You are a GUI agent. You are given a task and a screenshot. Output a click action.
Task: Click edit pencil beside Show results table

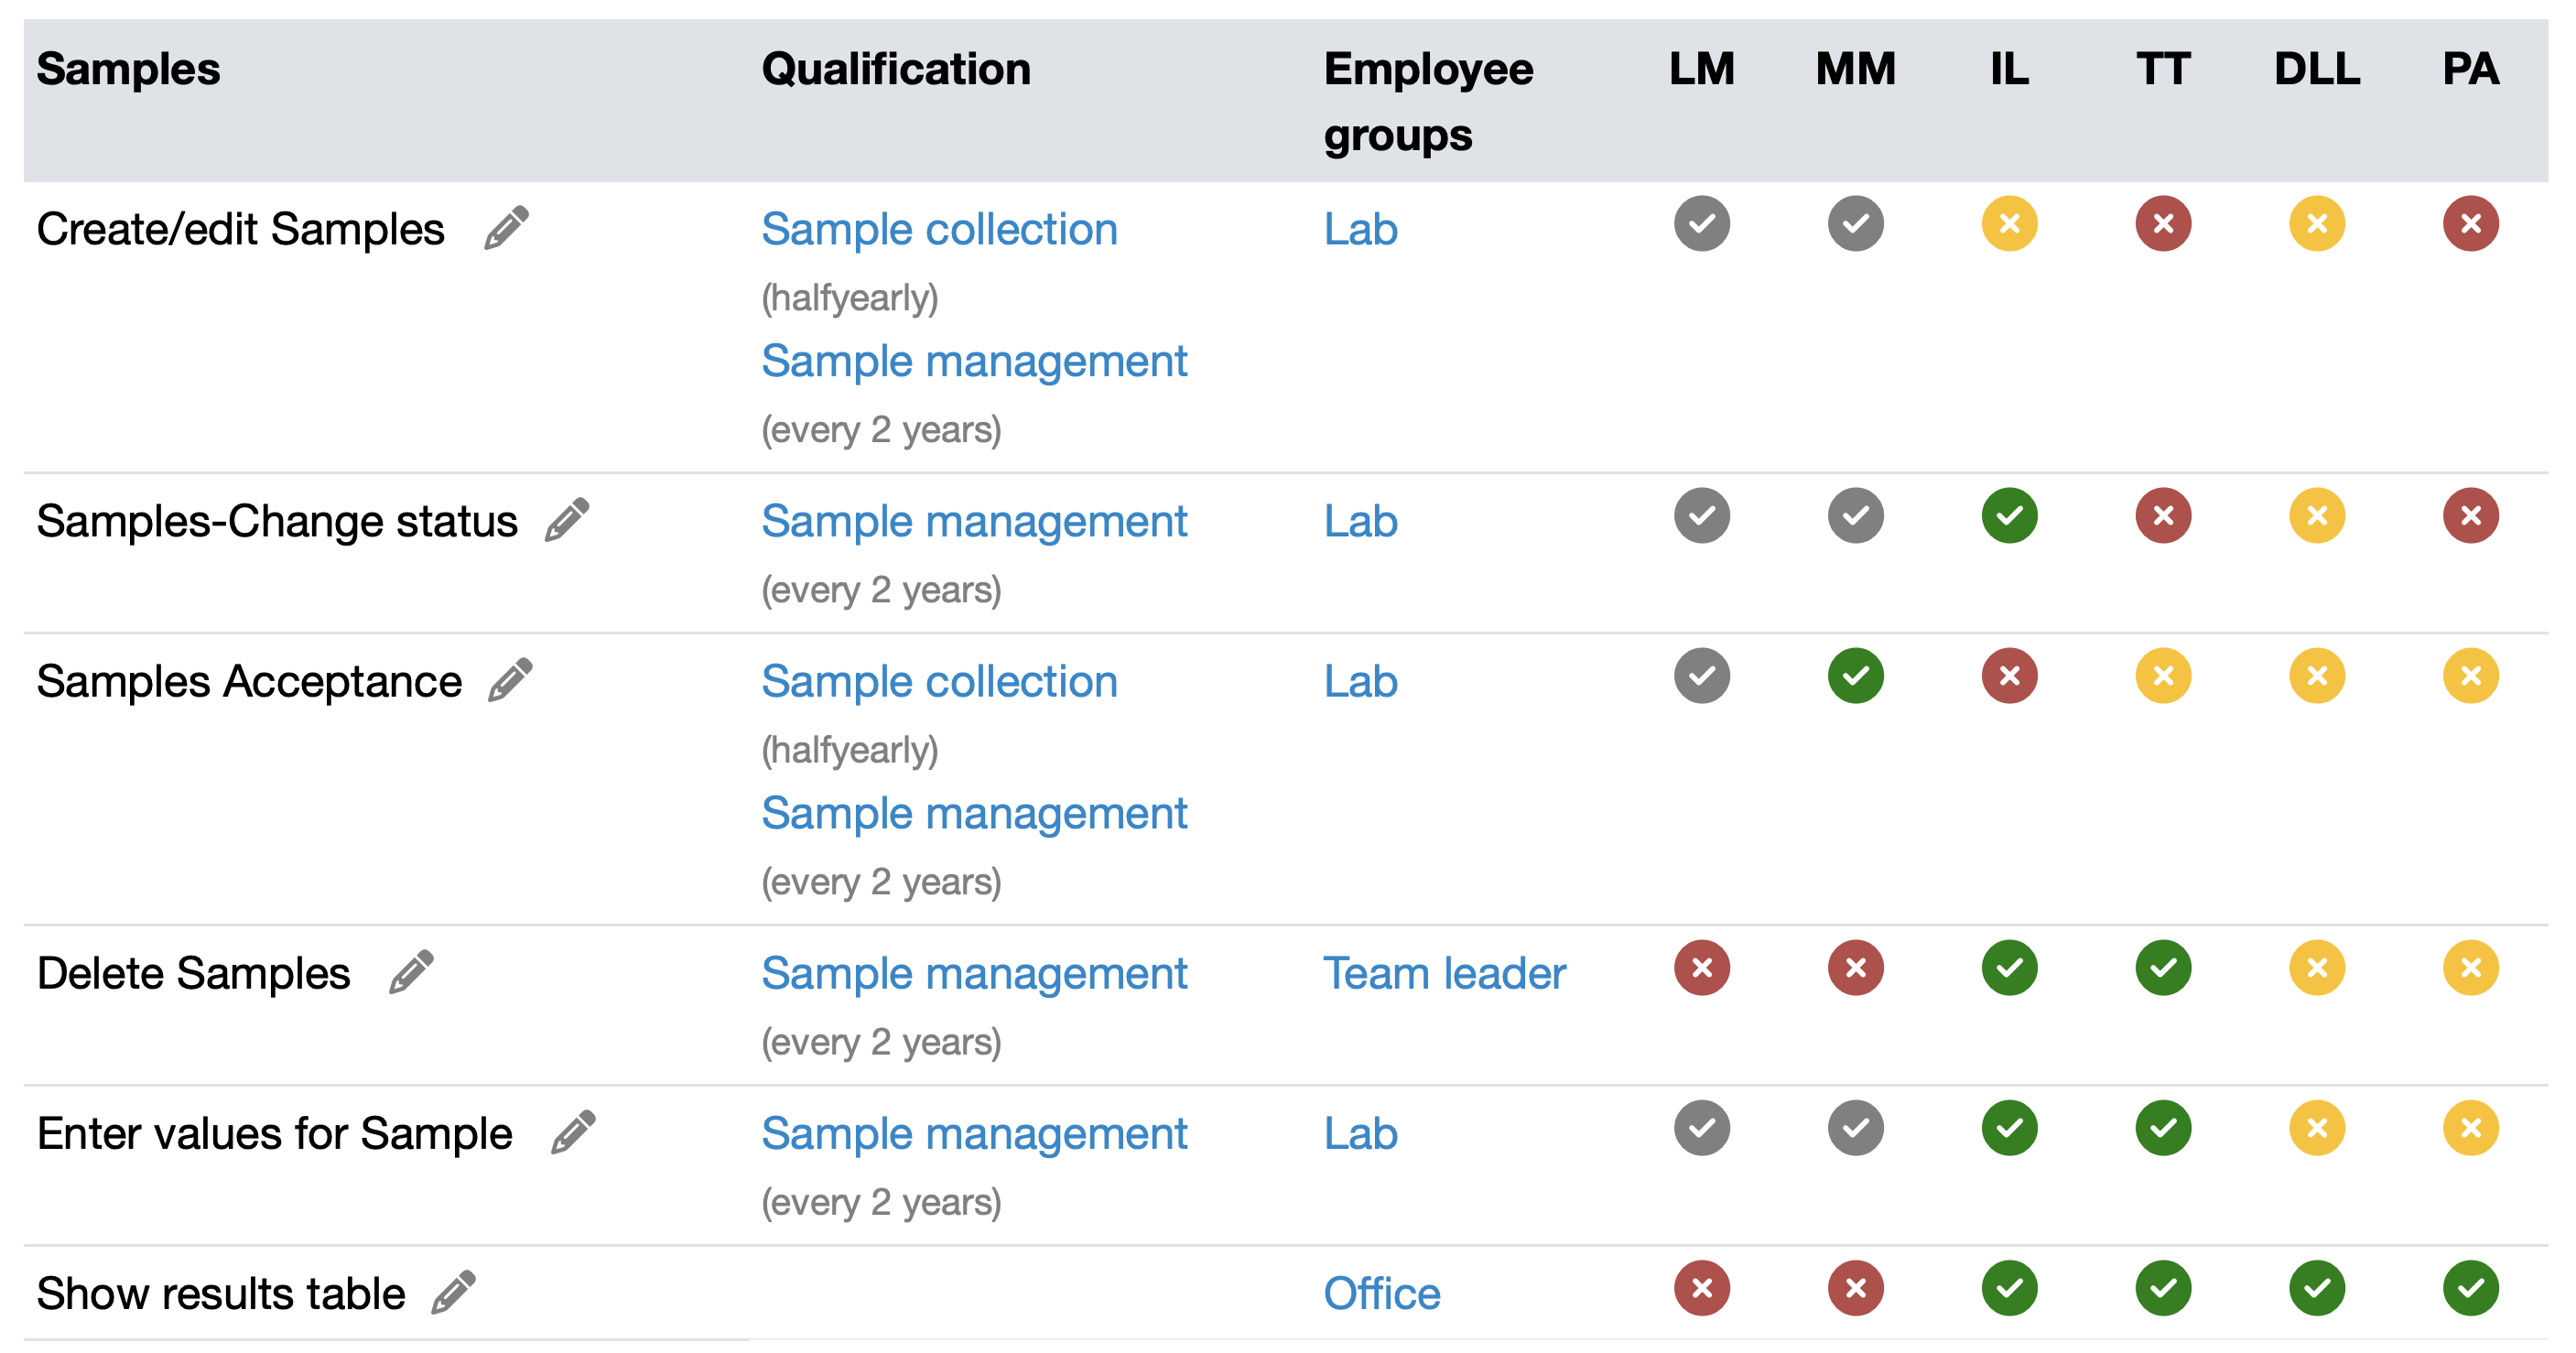453,1292
